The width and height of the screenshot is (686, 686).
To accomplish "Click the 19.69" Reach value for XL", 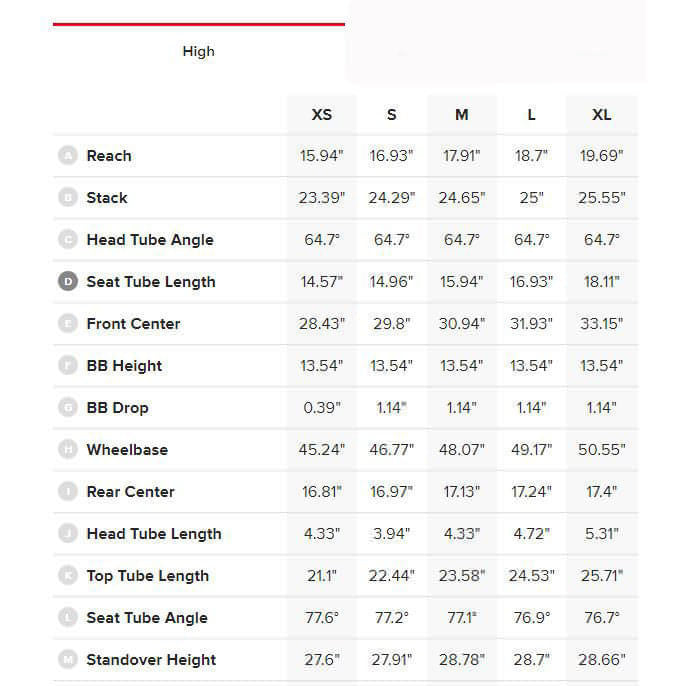I will click(601, 156).
